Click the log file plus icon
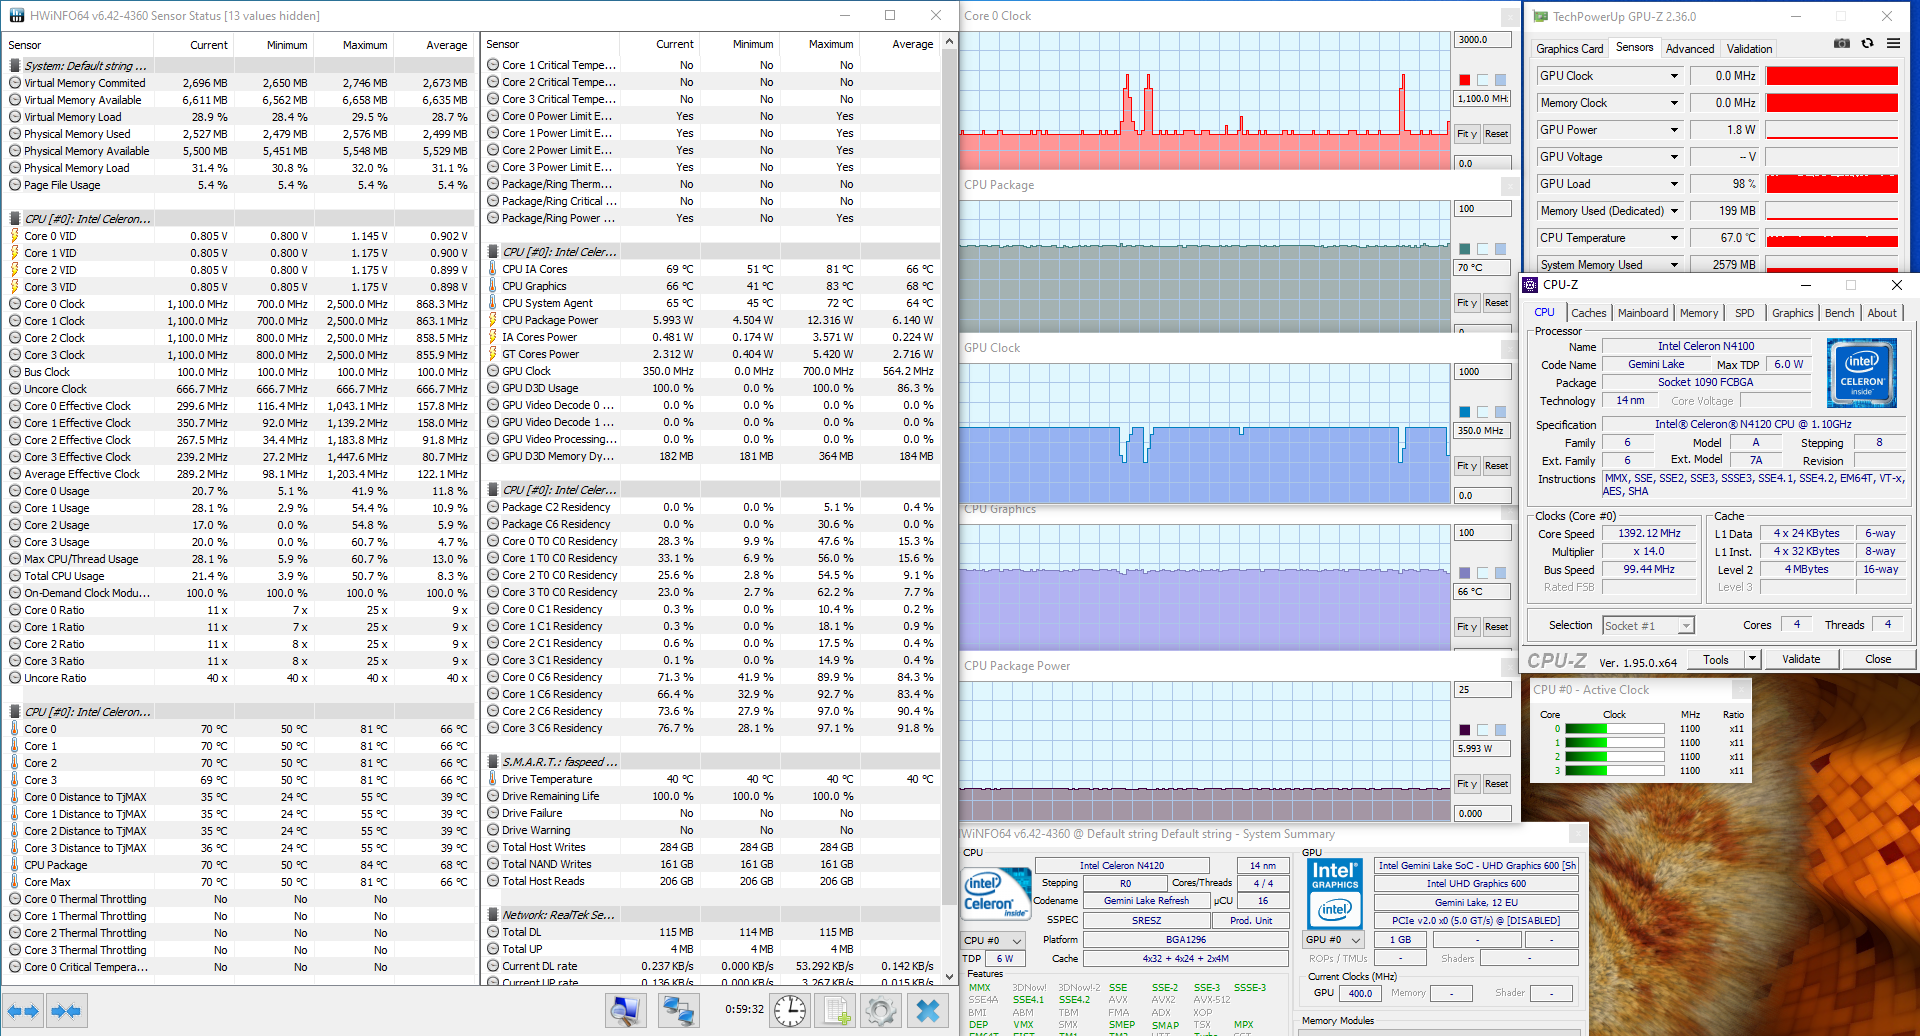The height and width of the screenshot is (1036, 1920). pos(837,1011)
